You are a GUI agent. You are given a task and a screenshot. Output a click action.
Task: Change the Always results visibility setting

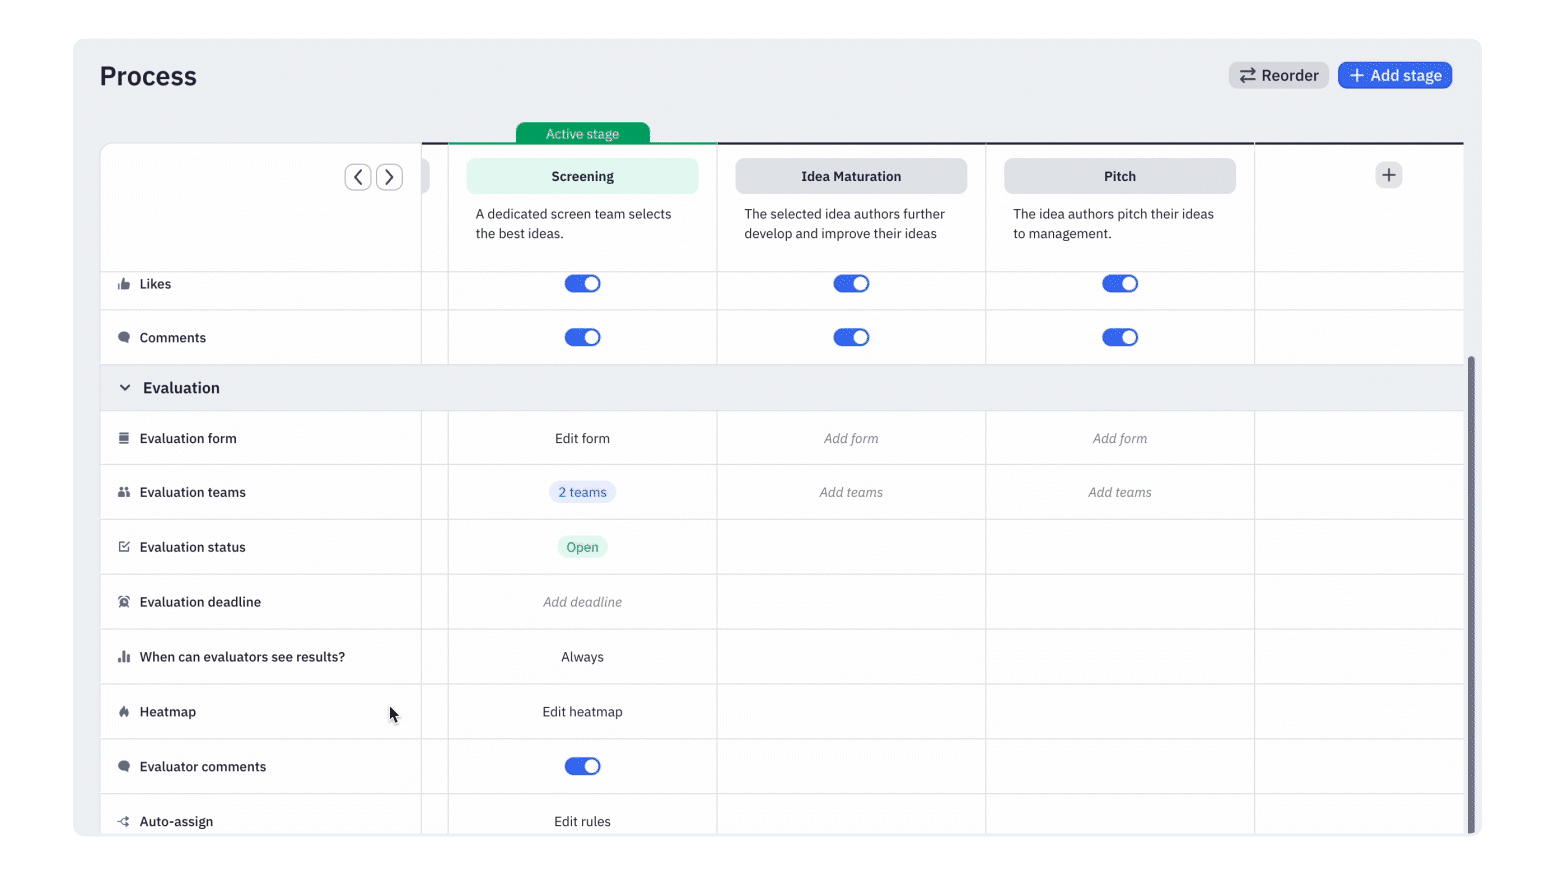click(x=582, y=657)
